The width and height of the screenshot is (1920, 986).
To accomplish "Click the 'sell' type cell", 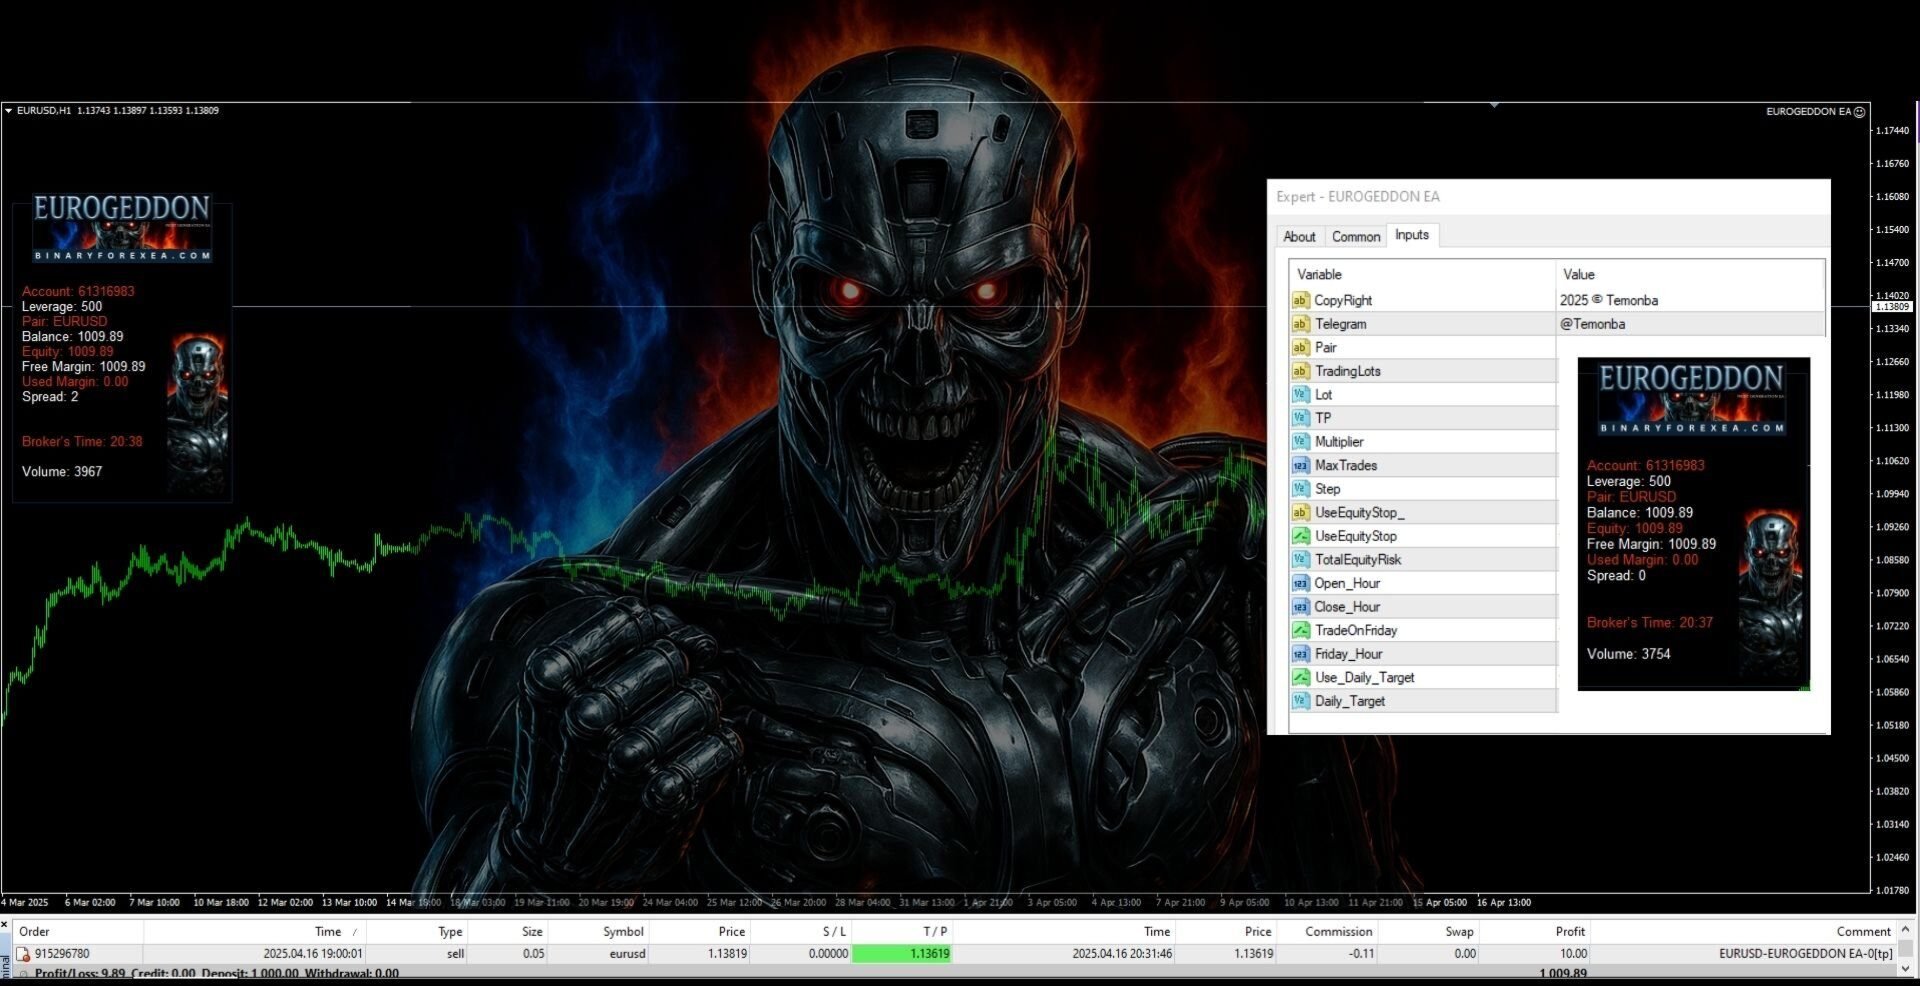I will point(455,954).
